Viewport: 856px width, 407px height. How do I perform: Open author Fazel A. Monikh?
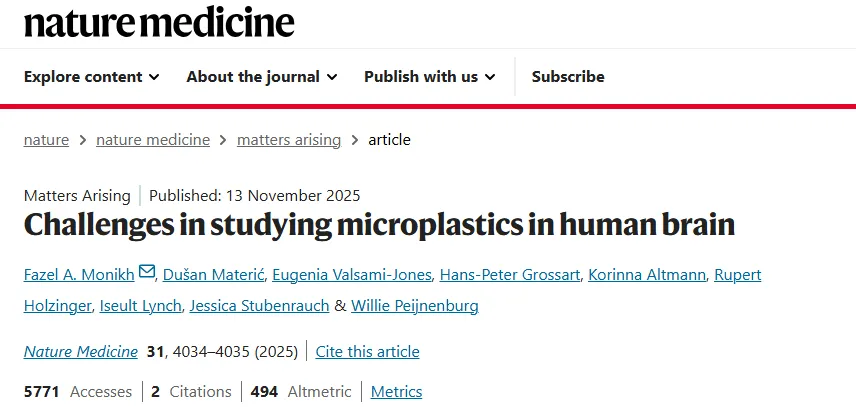point(79,273)
